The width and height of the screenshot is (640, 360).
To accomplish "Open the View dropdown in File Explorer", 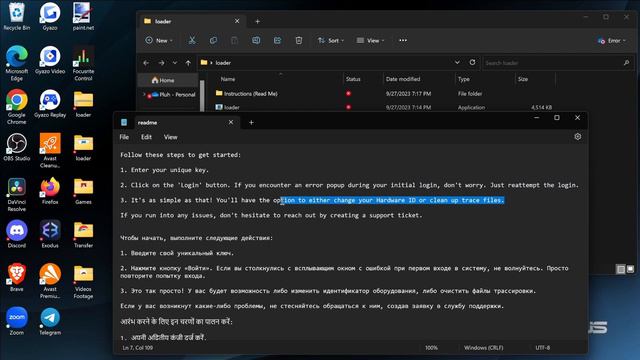I will tap(371, 40).
